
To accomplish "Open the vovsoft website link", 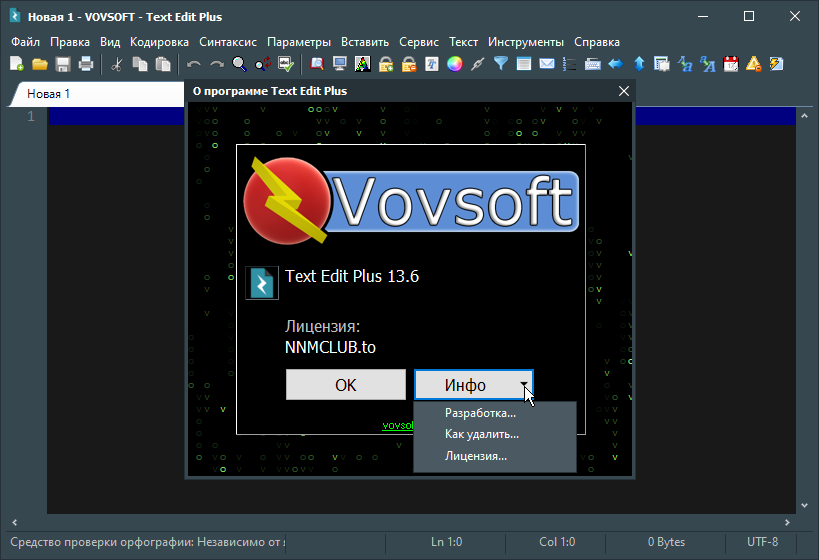I will pos(398,425).
